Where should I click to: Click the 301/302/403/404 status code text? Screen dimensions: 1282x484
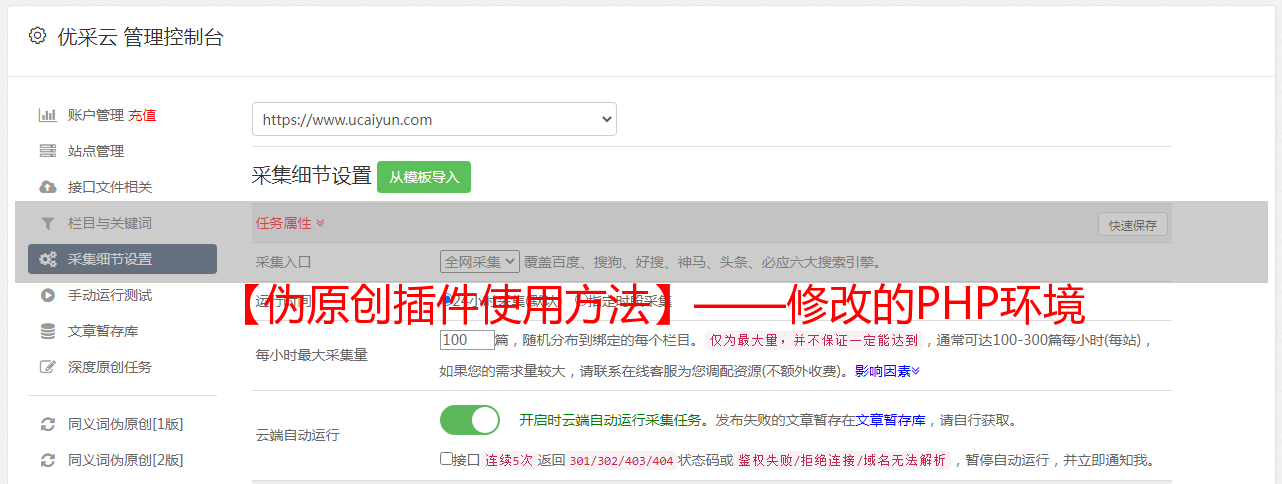(x=621, y=460)
